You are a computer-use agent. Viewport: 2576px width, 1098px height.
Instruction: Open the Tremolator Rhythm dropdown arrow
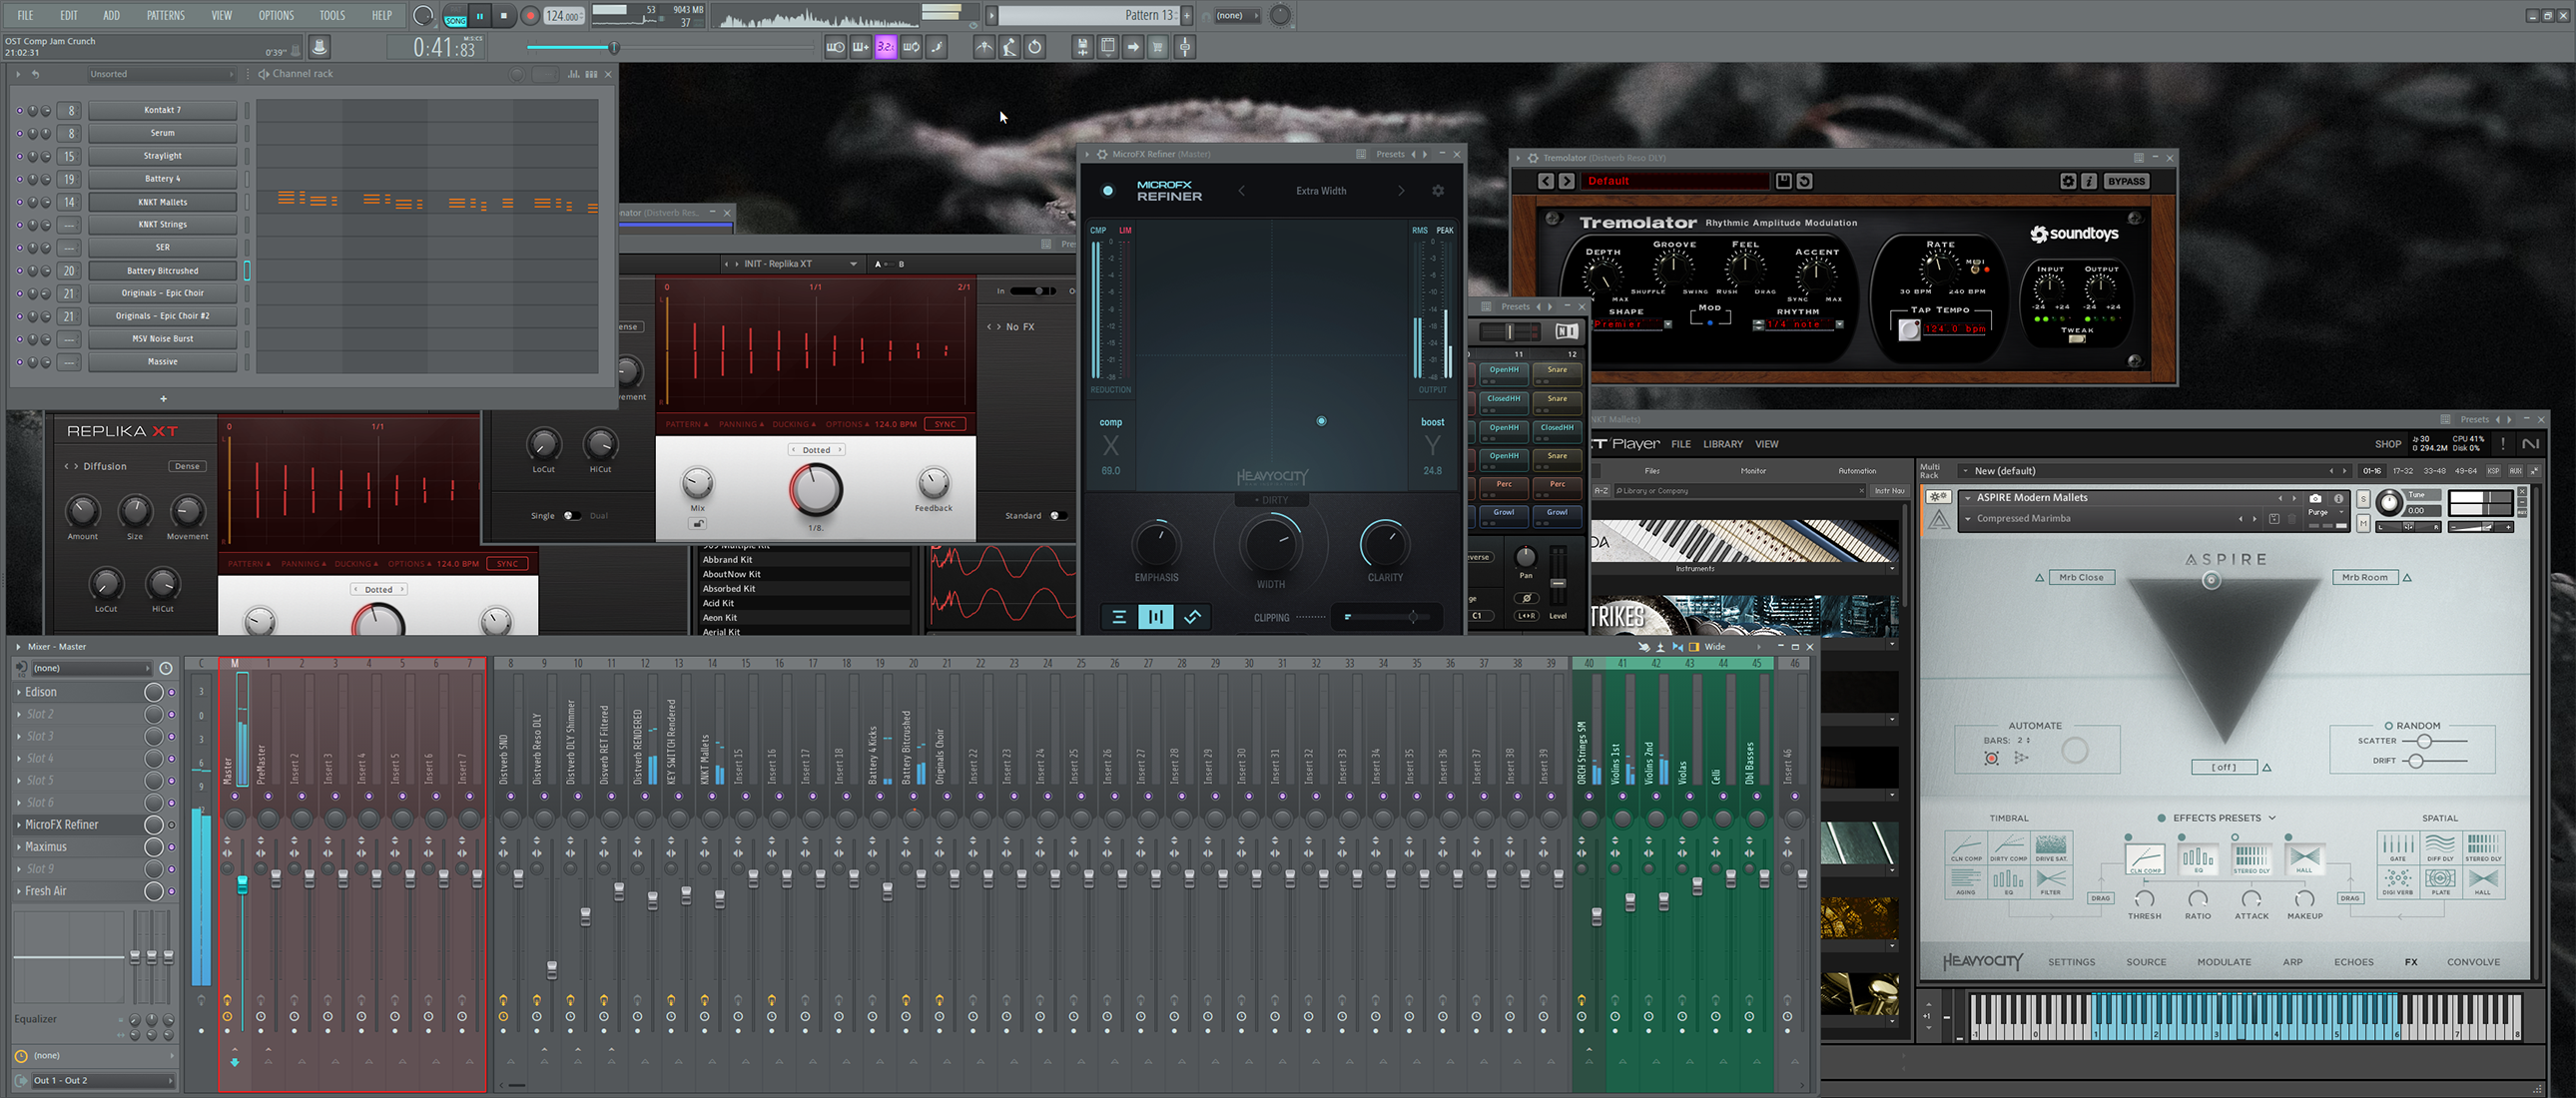(x=1839, y=325)
